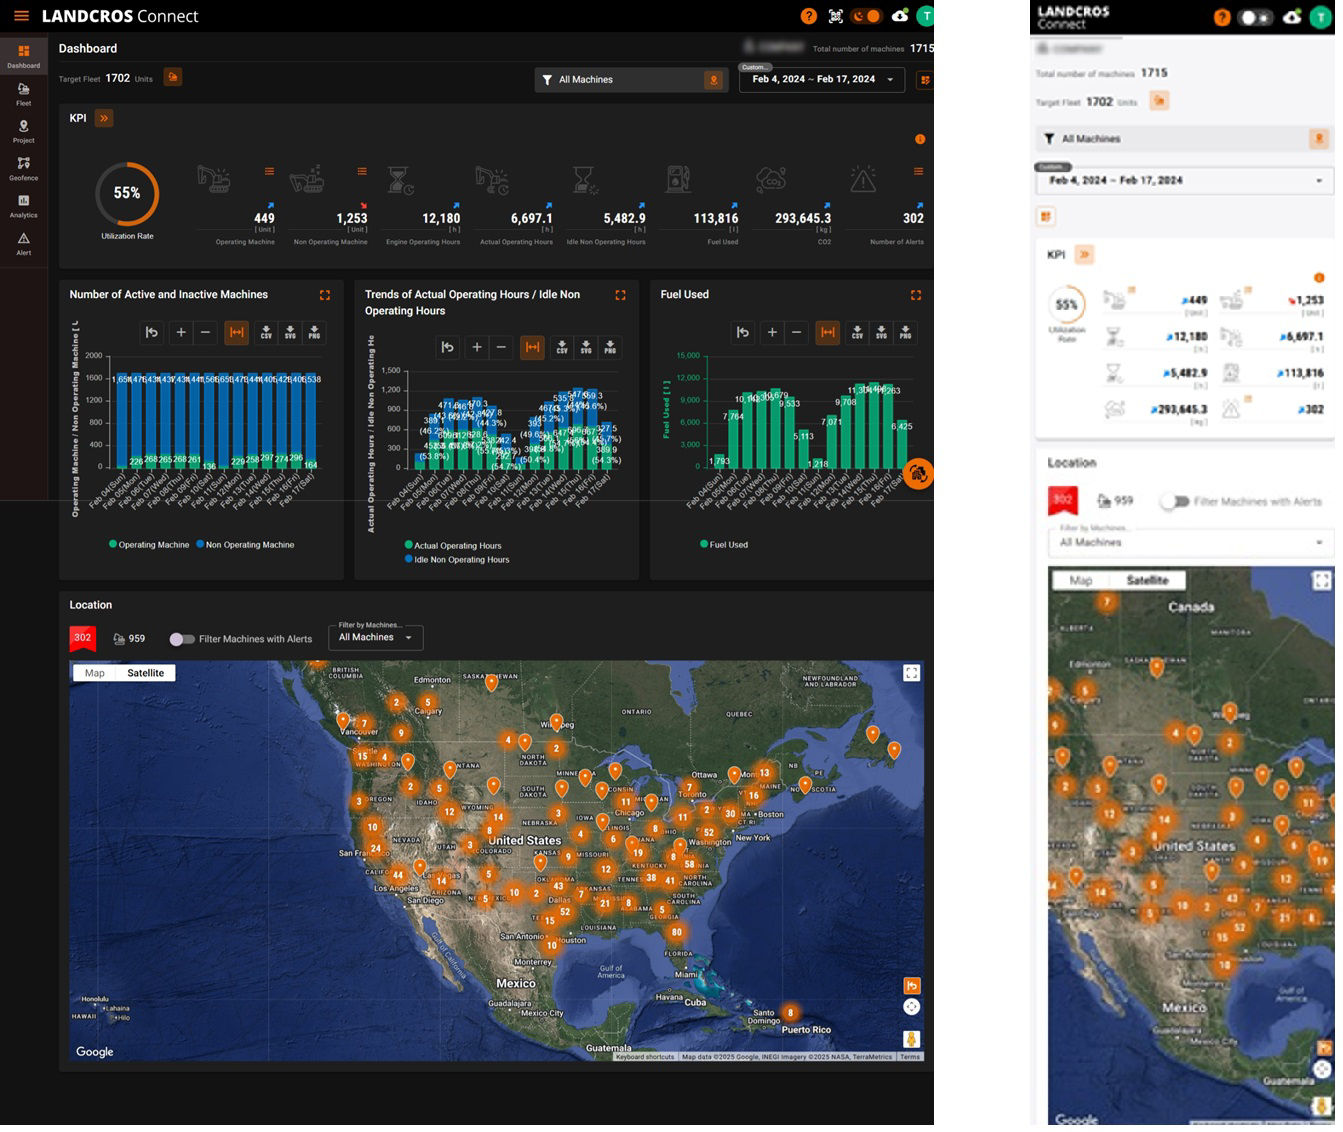Image resolution: width=1343 pixels, height=1132 pixels.
Task: Open Project in the sidebar
Action: coord(24,132)
